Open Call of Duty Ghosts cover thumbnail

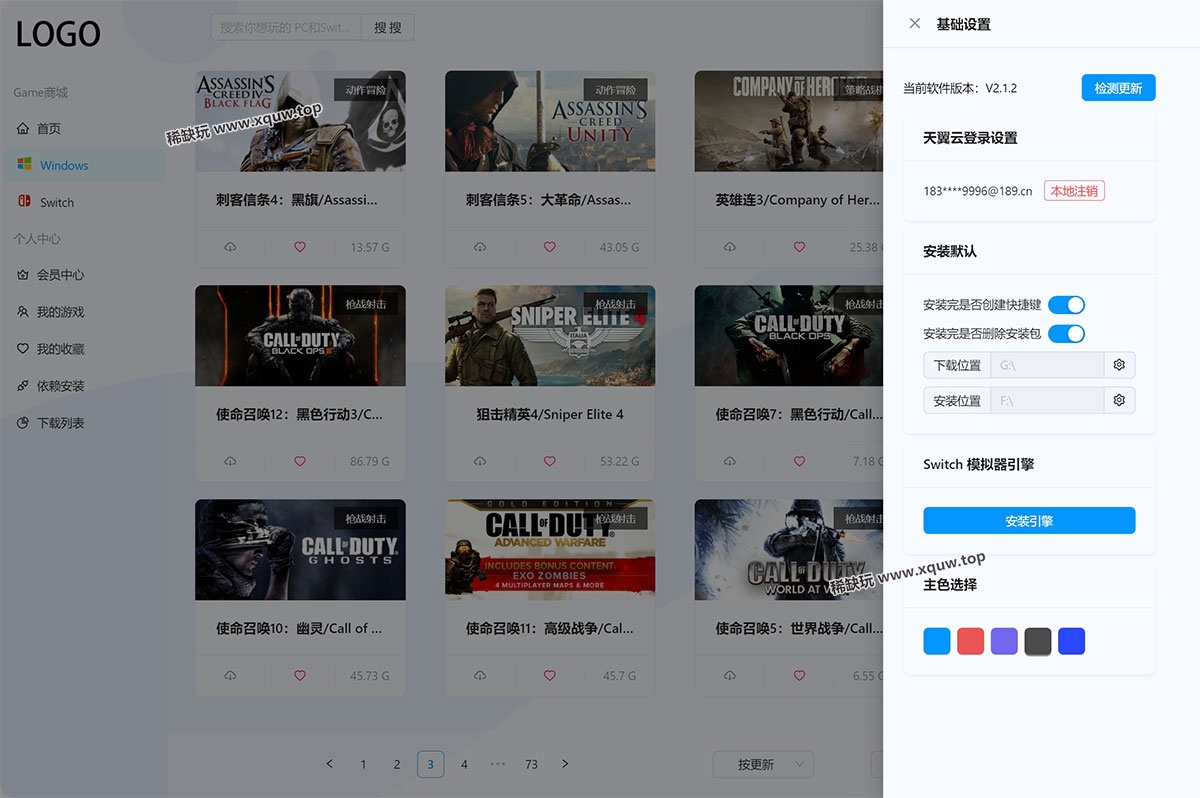pos(300,550)
